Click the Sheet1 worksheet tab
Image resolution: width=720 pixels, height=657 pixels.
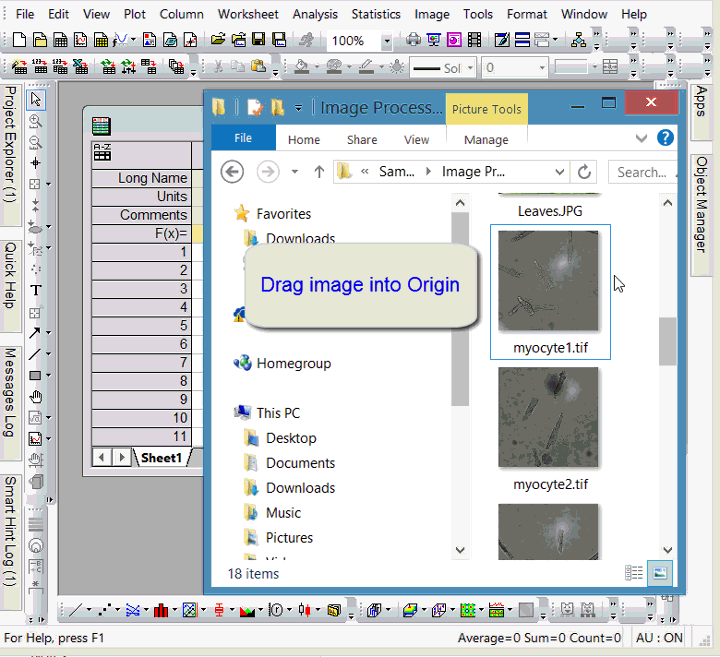tap(161, 458)
